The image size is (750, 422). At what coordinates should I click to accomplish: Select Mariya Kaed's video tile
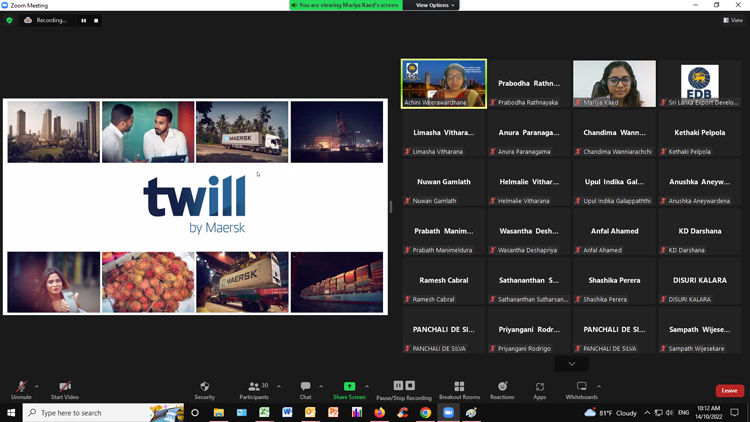614,84
